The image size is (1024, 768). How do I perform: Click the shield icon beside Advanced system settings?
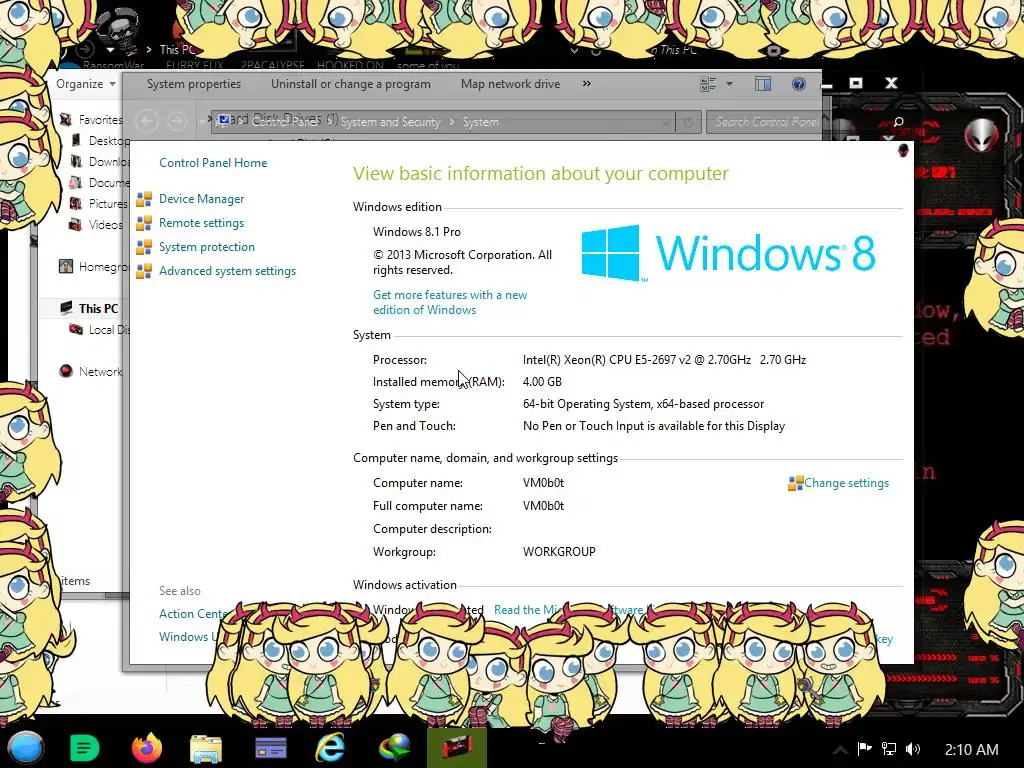pos(144,271)
